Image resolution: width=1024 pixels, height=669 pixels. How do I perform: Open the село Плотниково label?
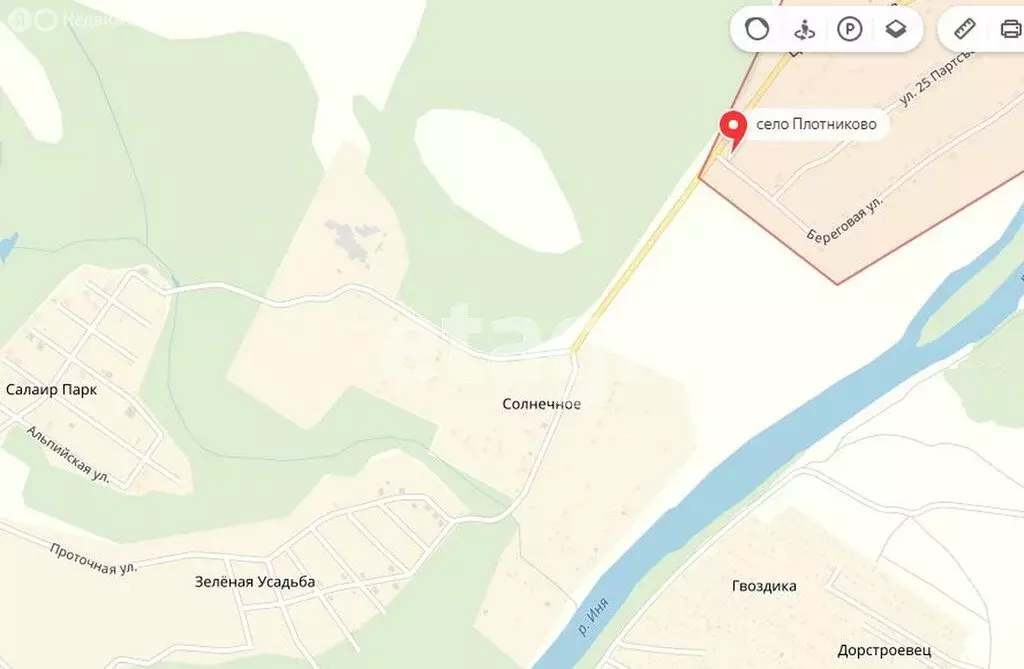pos(816,124)
